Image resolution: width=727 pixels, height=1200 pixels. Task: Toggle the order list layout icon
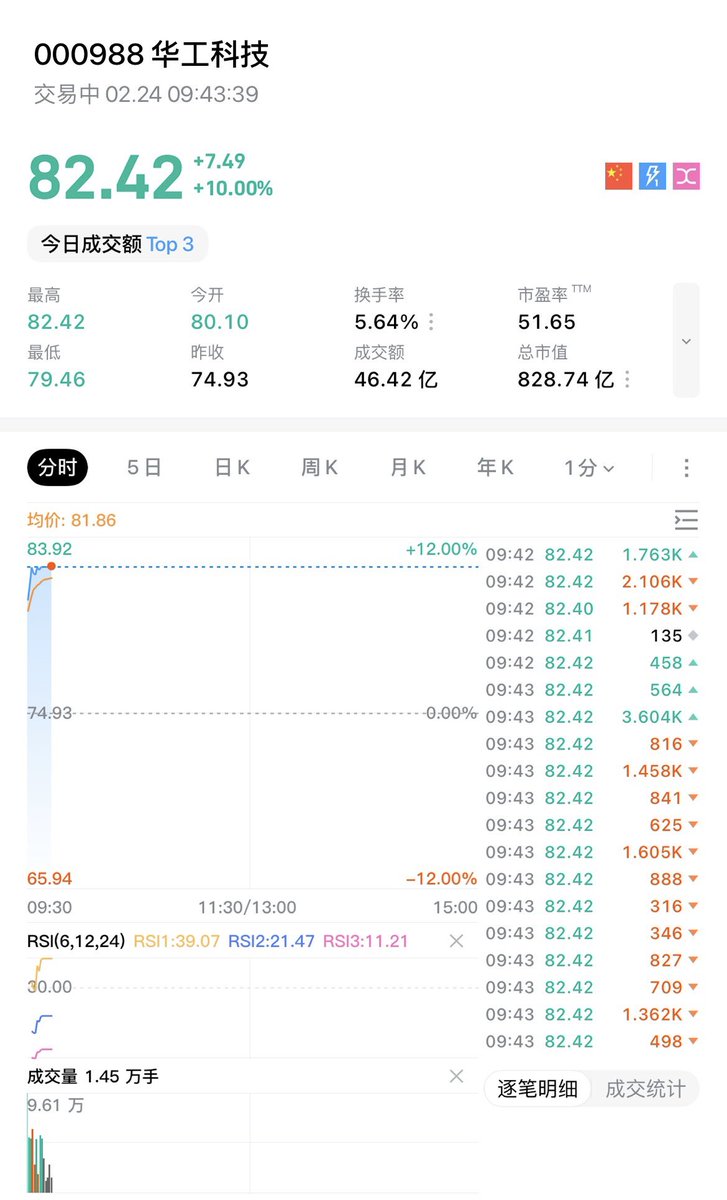(686, 520)
